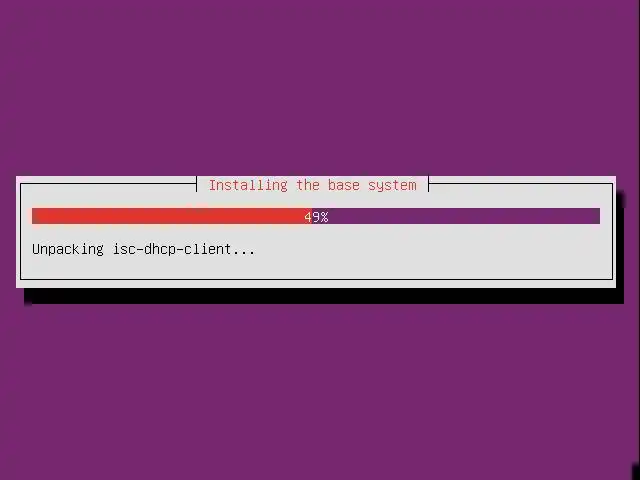Click the word "base" in the title

click(344, 185)
